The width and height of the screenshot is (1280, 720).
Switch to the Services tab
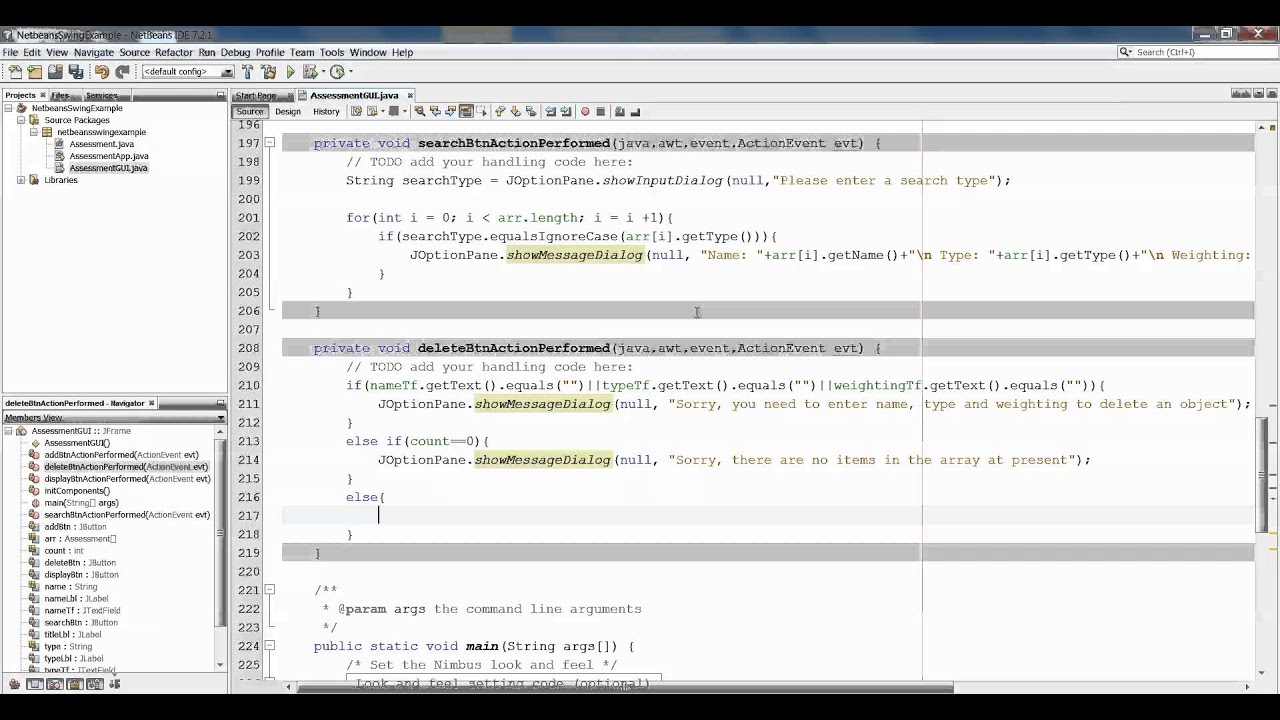point(101,95)
